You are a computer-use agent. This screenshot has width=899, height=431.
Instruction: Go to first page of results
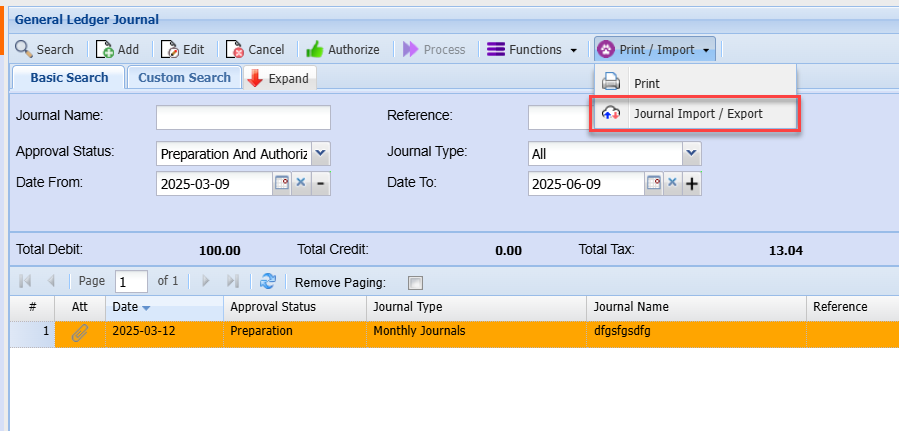coord(25,281)
